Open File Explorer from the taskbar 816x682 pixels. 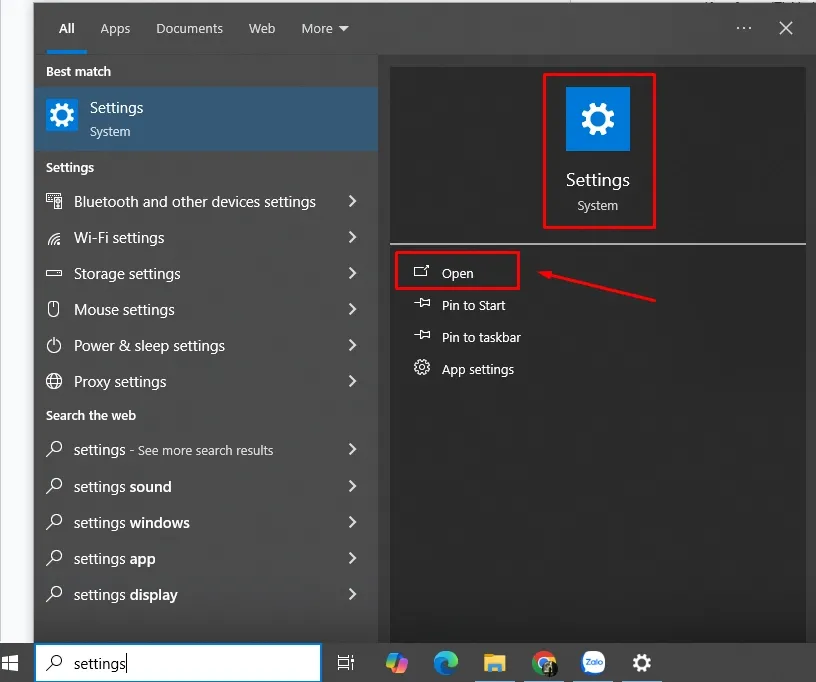pos(495,662)
